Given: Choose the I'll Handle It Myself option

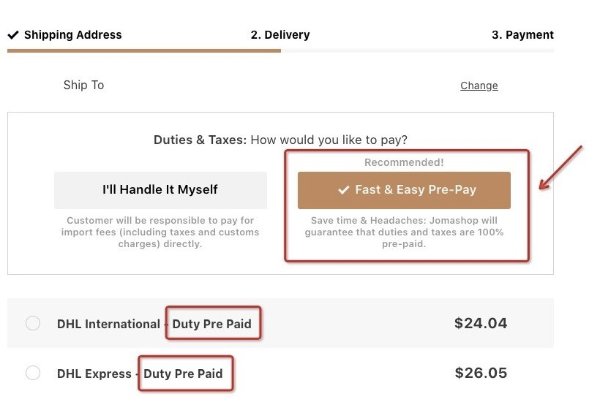Looking at the screenshot, I should [160, 190].
